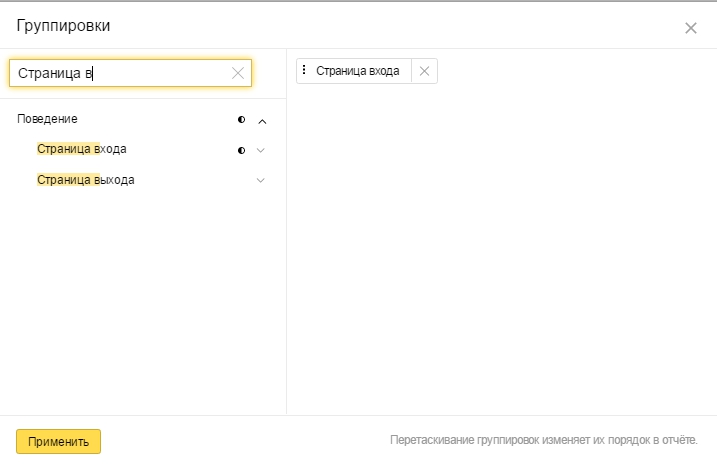Click the drag handle on Страница входа chip
The width and height of the screenshot is (717, 466).
click(x=304, y=70)
